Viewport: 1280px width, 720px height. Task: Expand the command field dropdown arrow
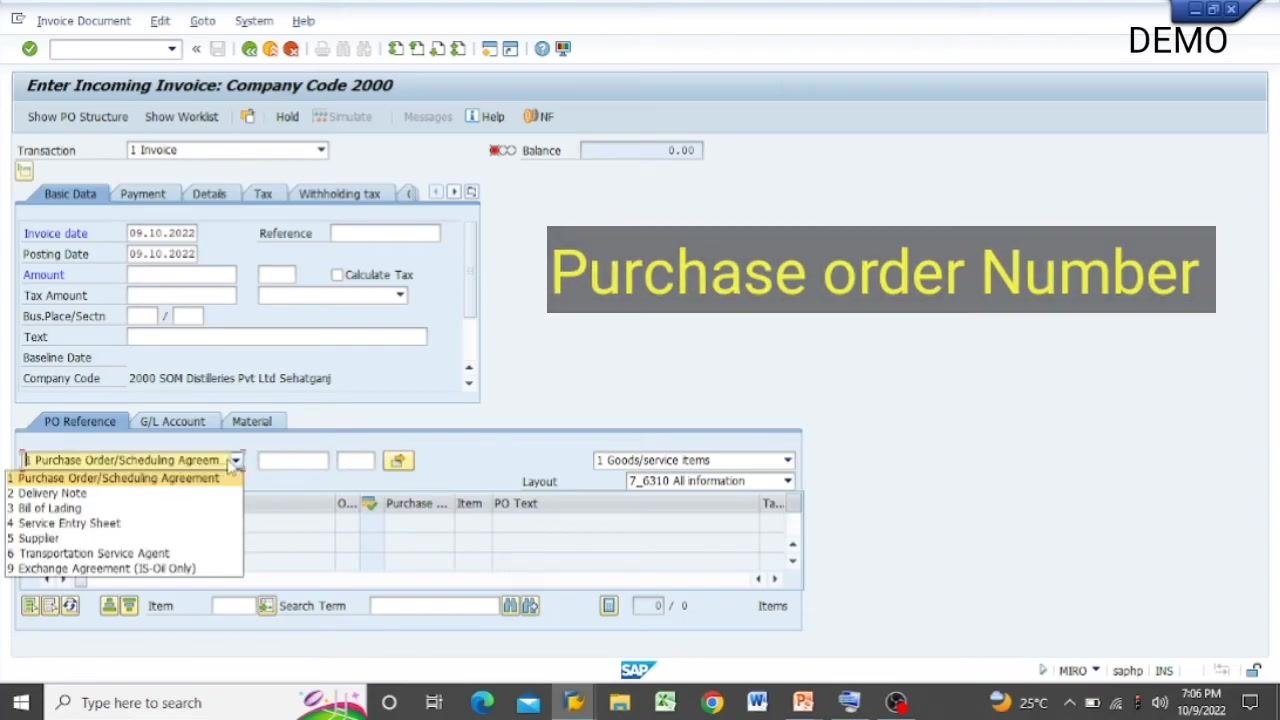click(x=172, y=49)
